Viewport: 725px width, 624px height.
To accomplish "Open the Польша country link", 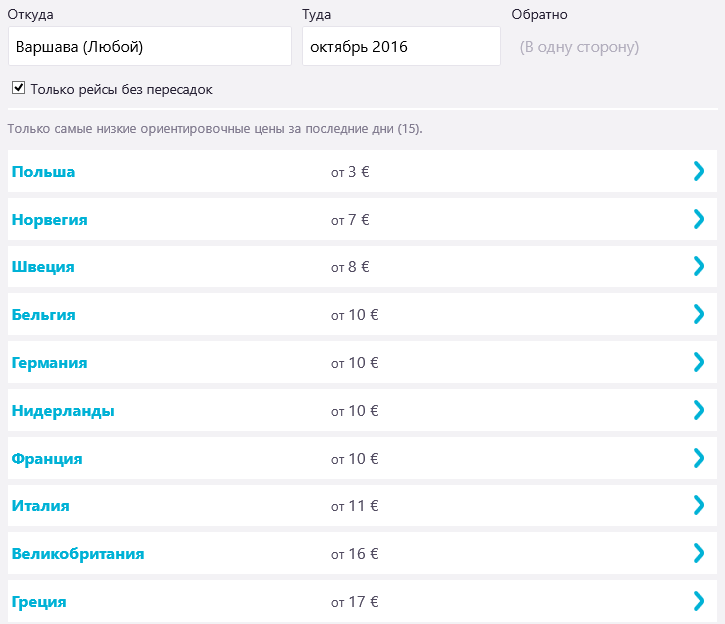I will coord(44,172).
